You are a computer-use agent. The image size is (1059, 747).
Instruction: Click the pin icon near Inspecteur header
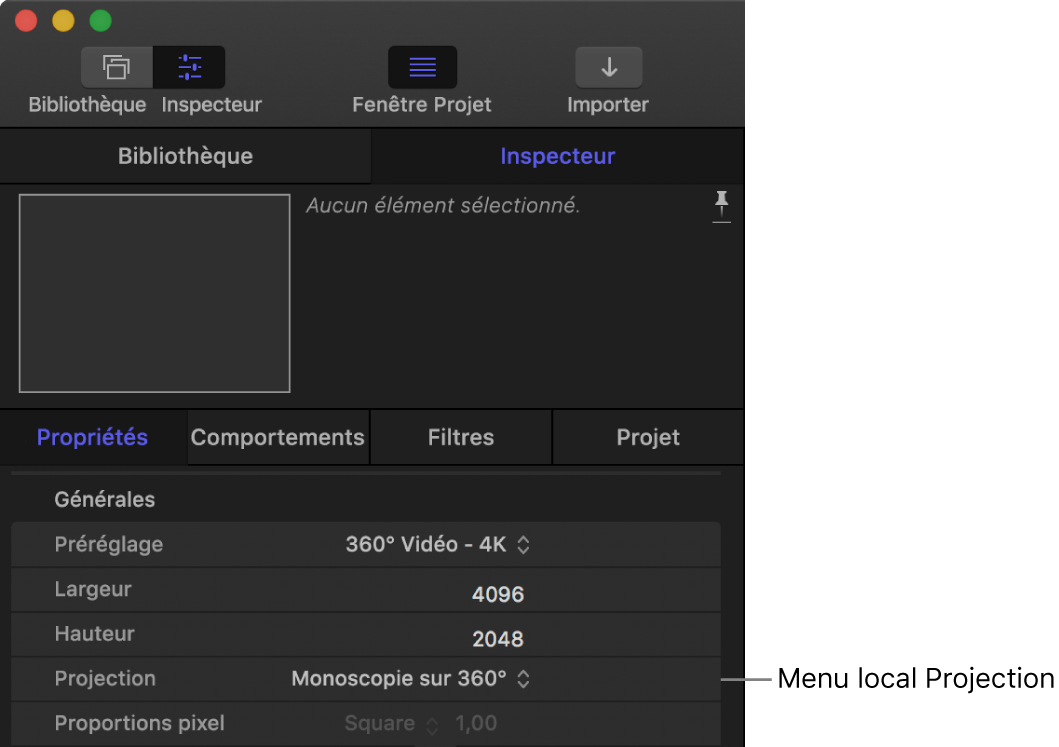(722, 207)
